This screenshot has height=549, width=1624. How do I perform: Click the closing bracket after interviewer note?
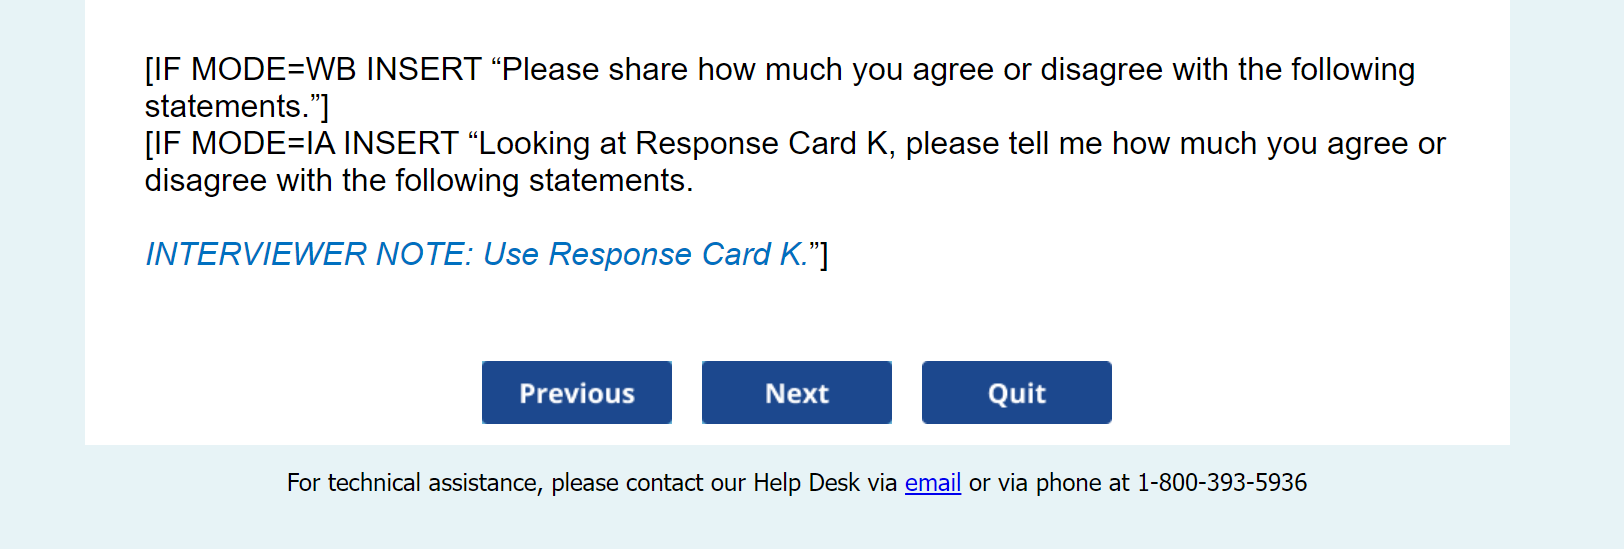click(x=823, y=255)
